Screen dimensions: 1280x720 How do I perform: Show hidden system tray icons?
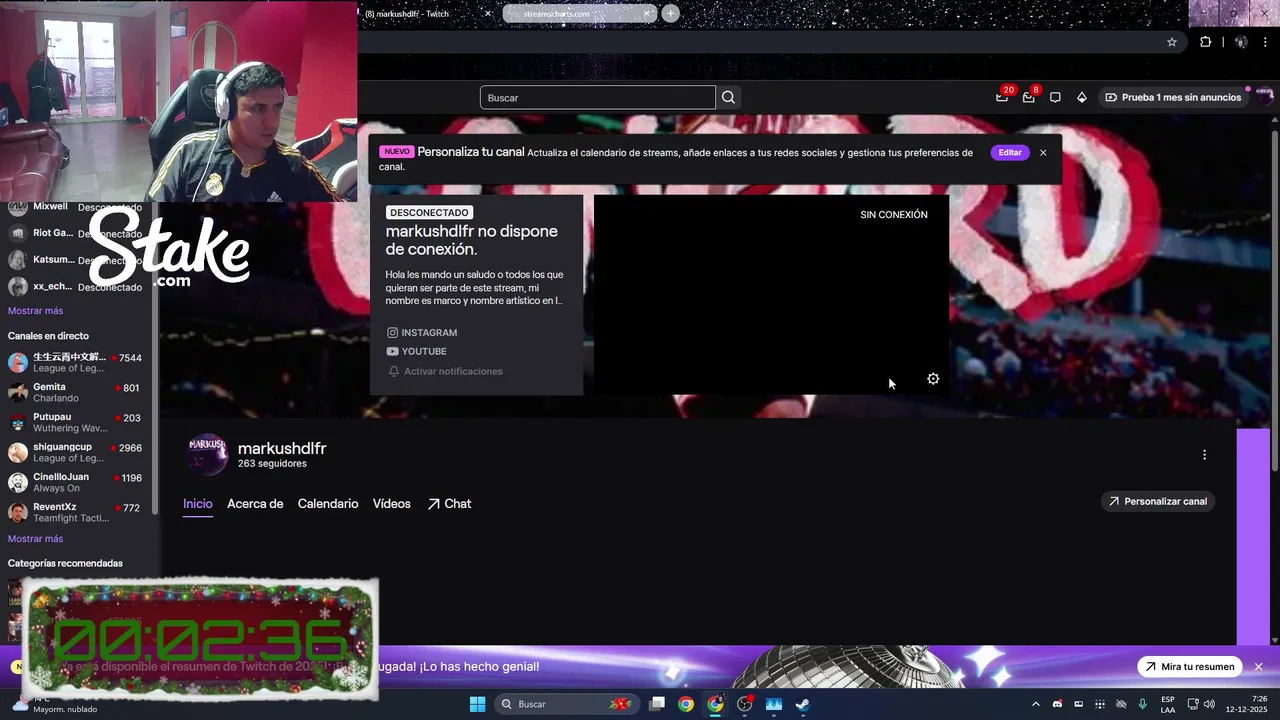[1035, 704]
